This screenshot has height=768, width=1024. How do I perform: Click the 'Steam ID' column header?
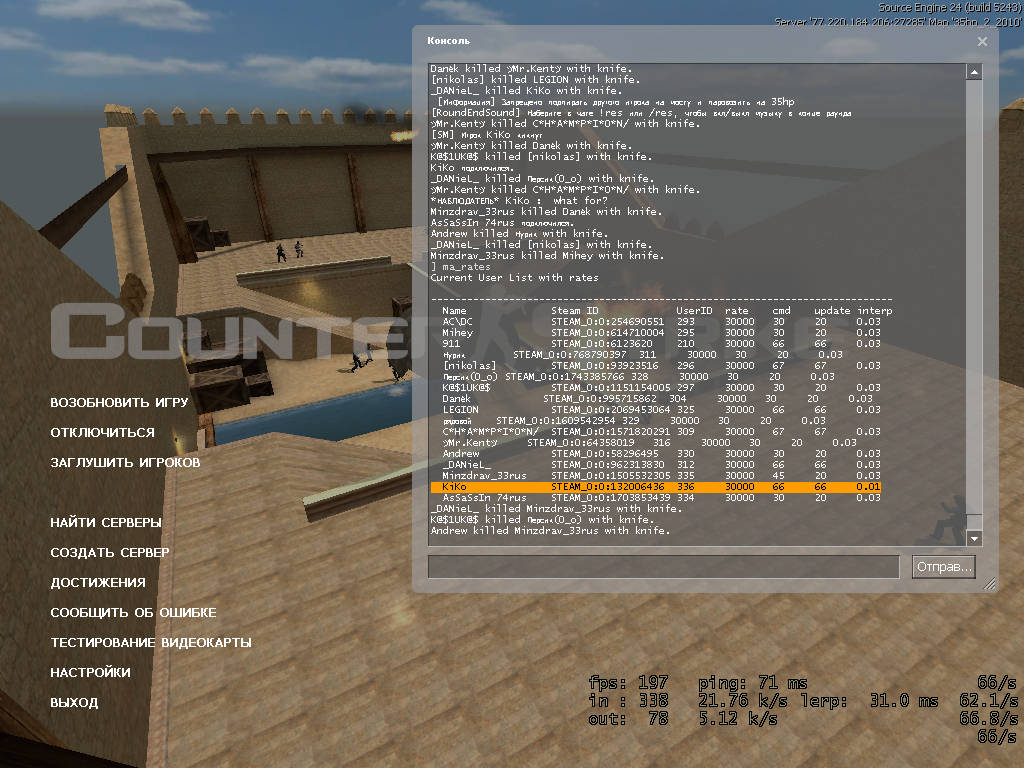point(575,311)
